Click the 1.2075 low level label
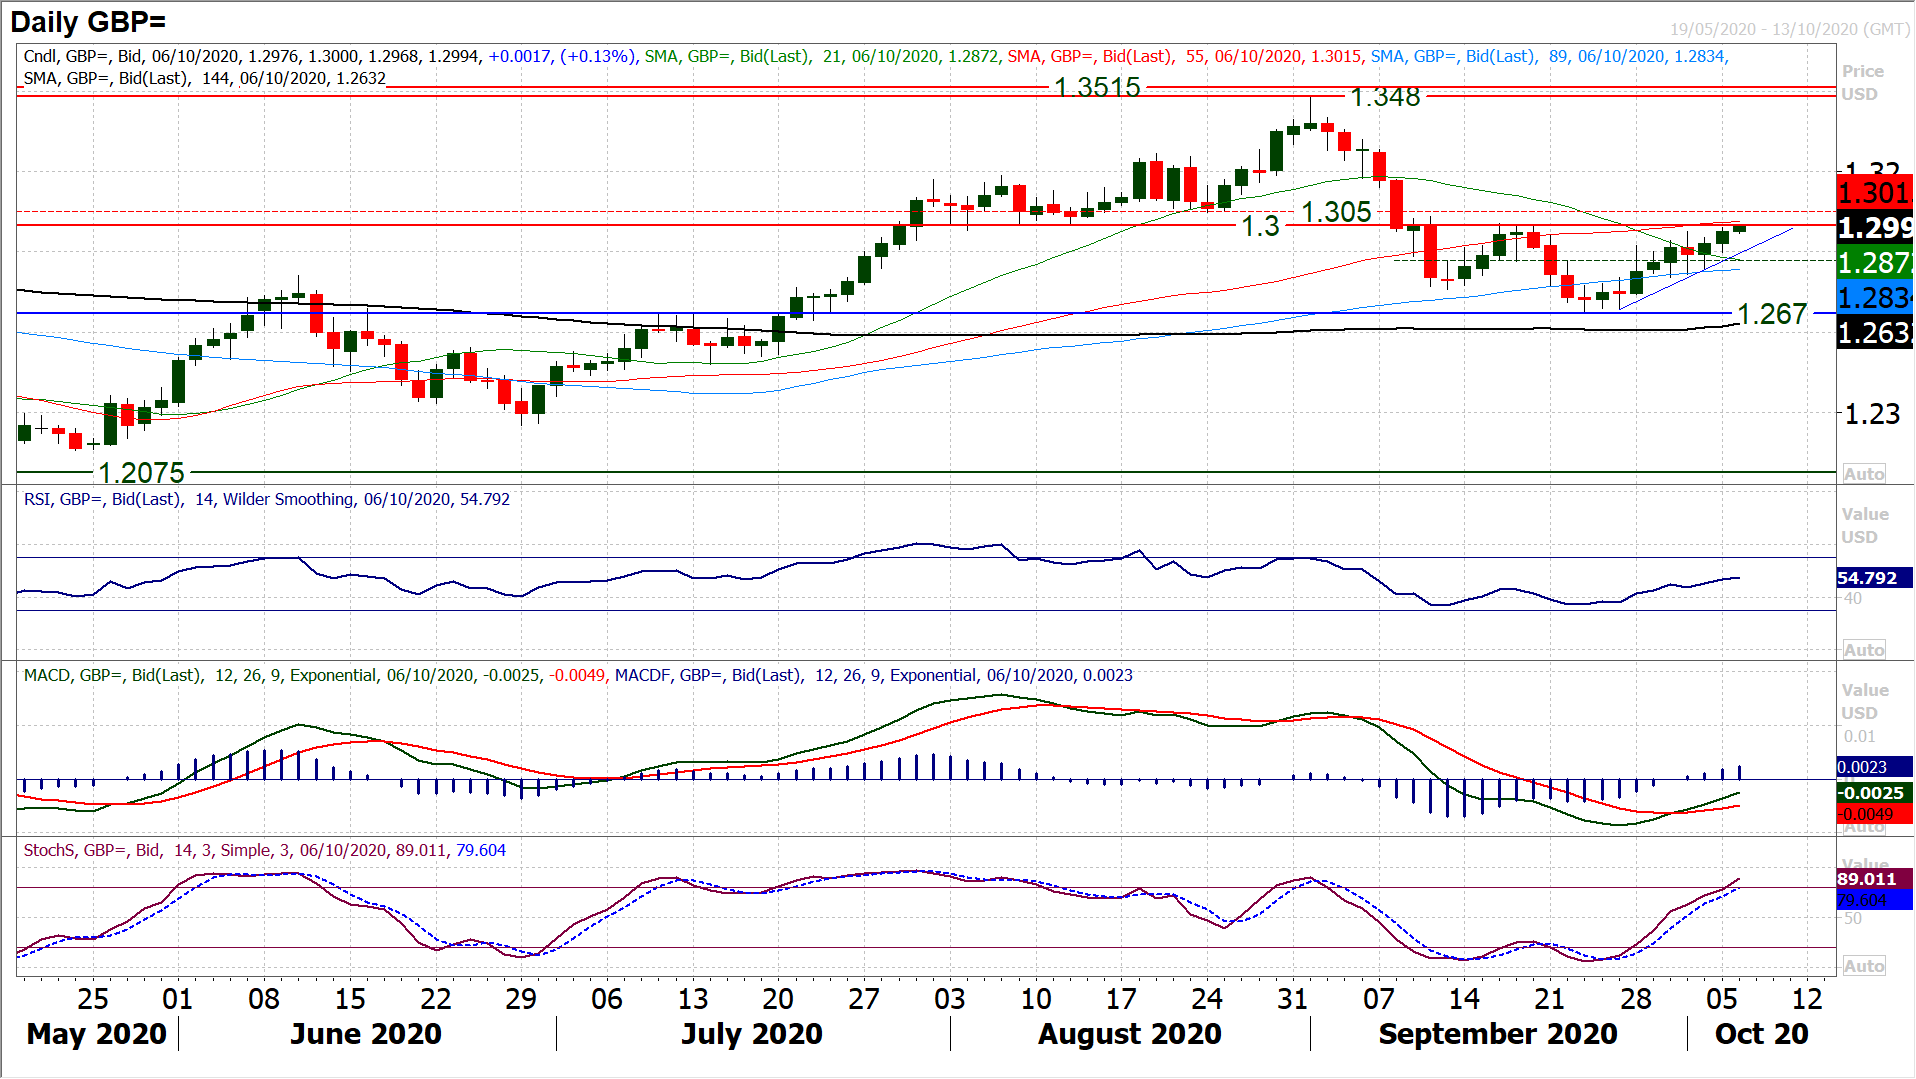 142,472
